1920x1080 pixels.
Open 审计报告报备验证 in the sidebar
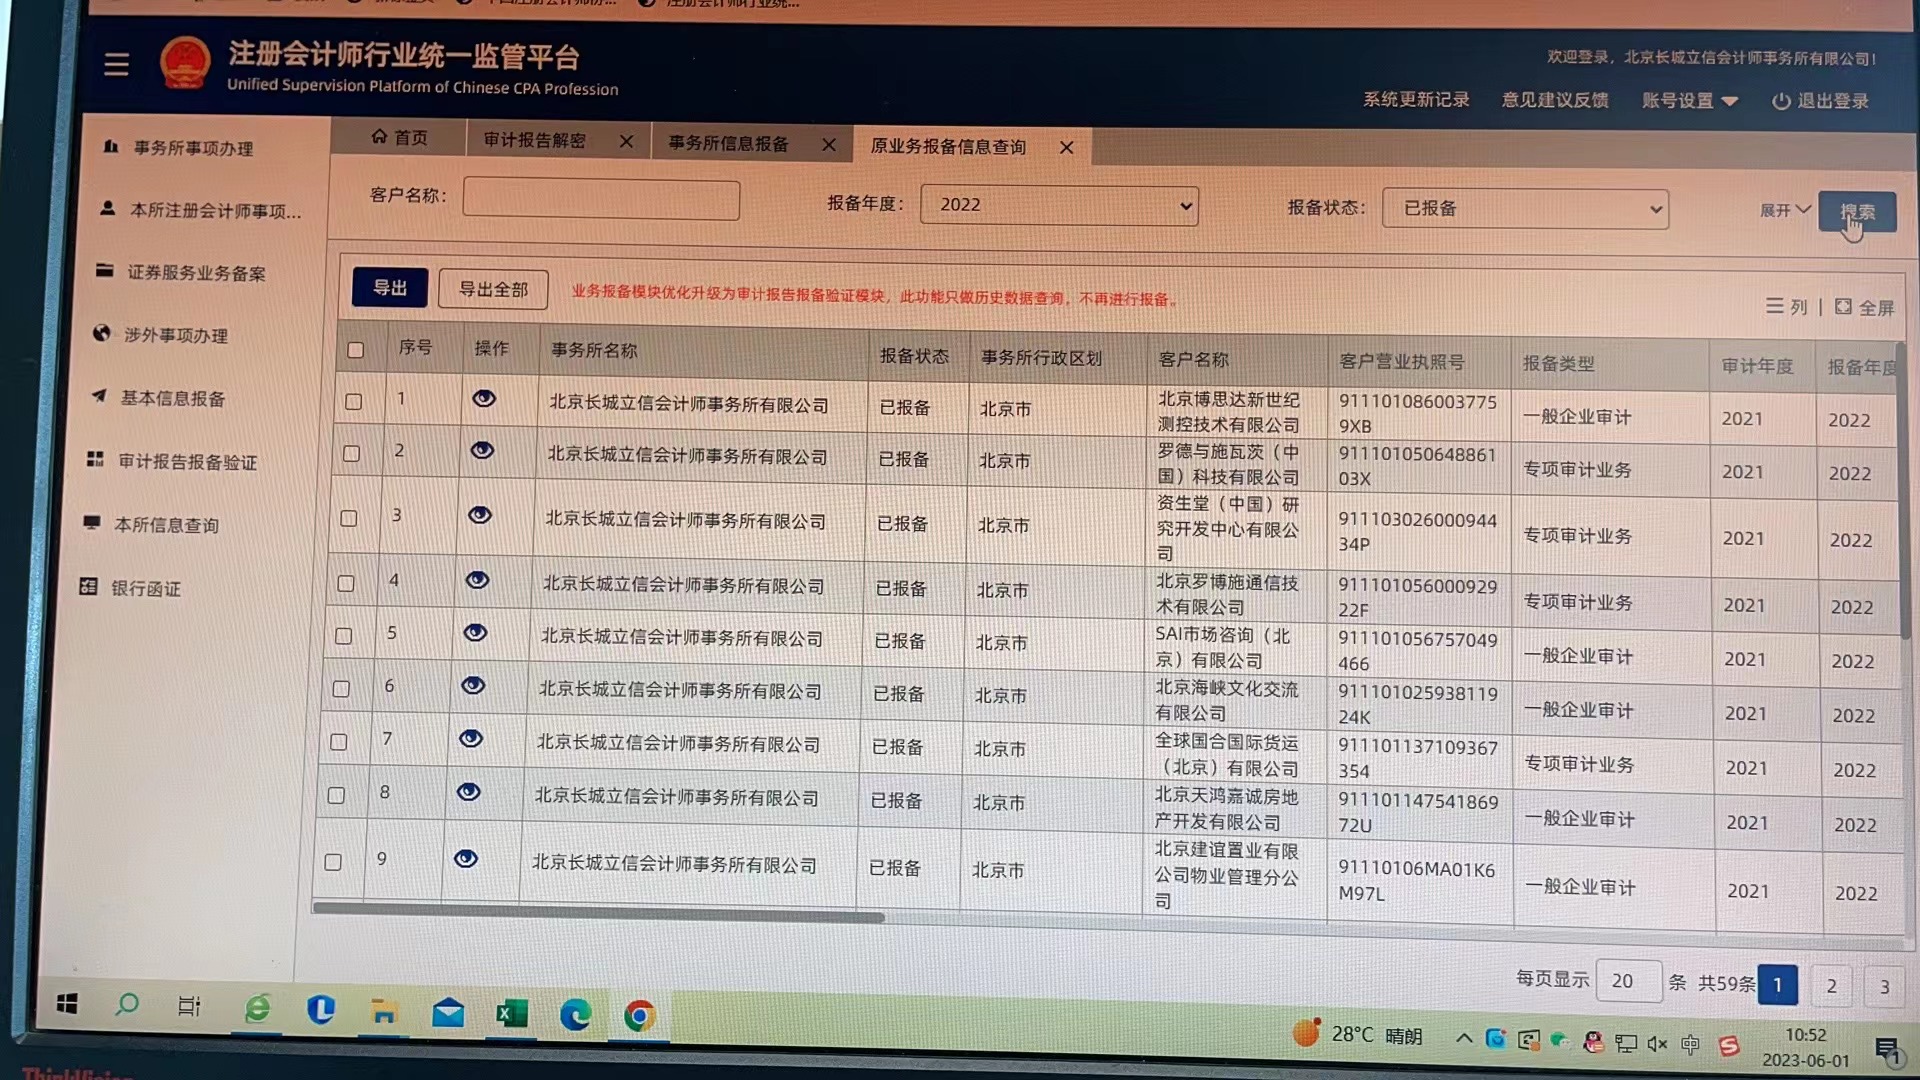pyautogui.click(x=187, y=461)
